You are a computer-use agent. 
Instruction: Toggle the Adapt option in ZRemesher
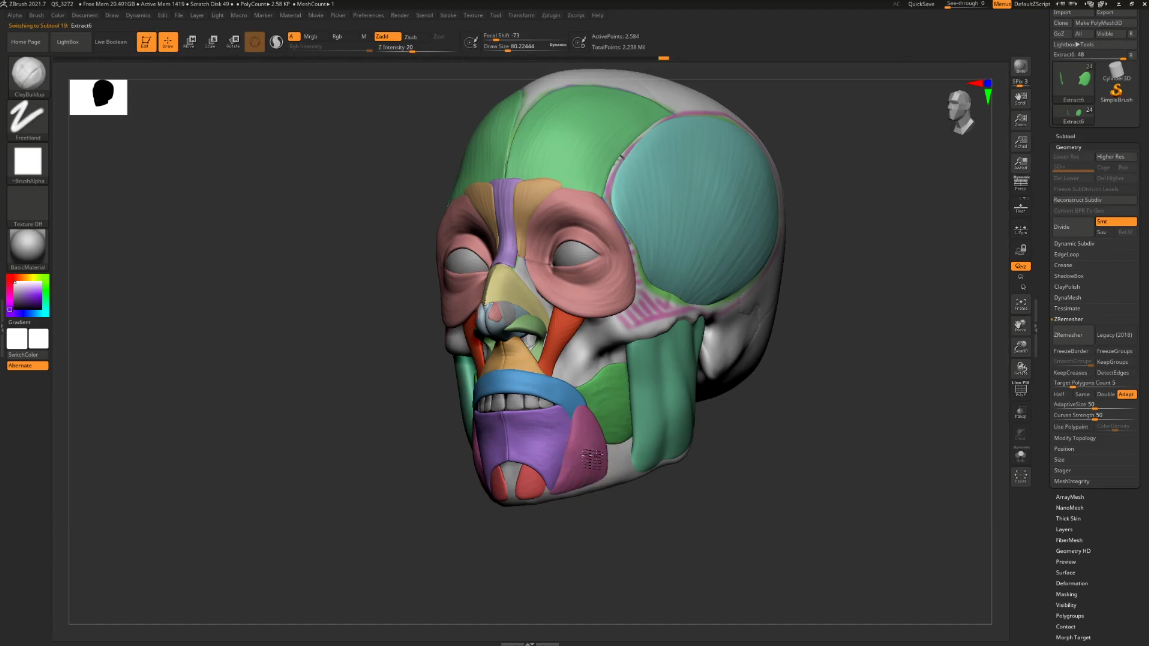click(1126, 394)
